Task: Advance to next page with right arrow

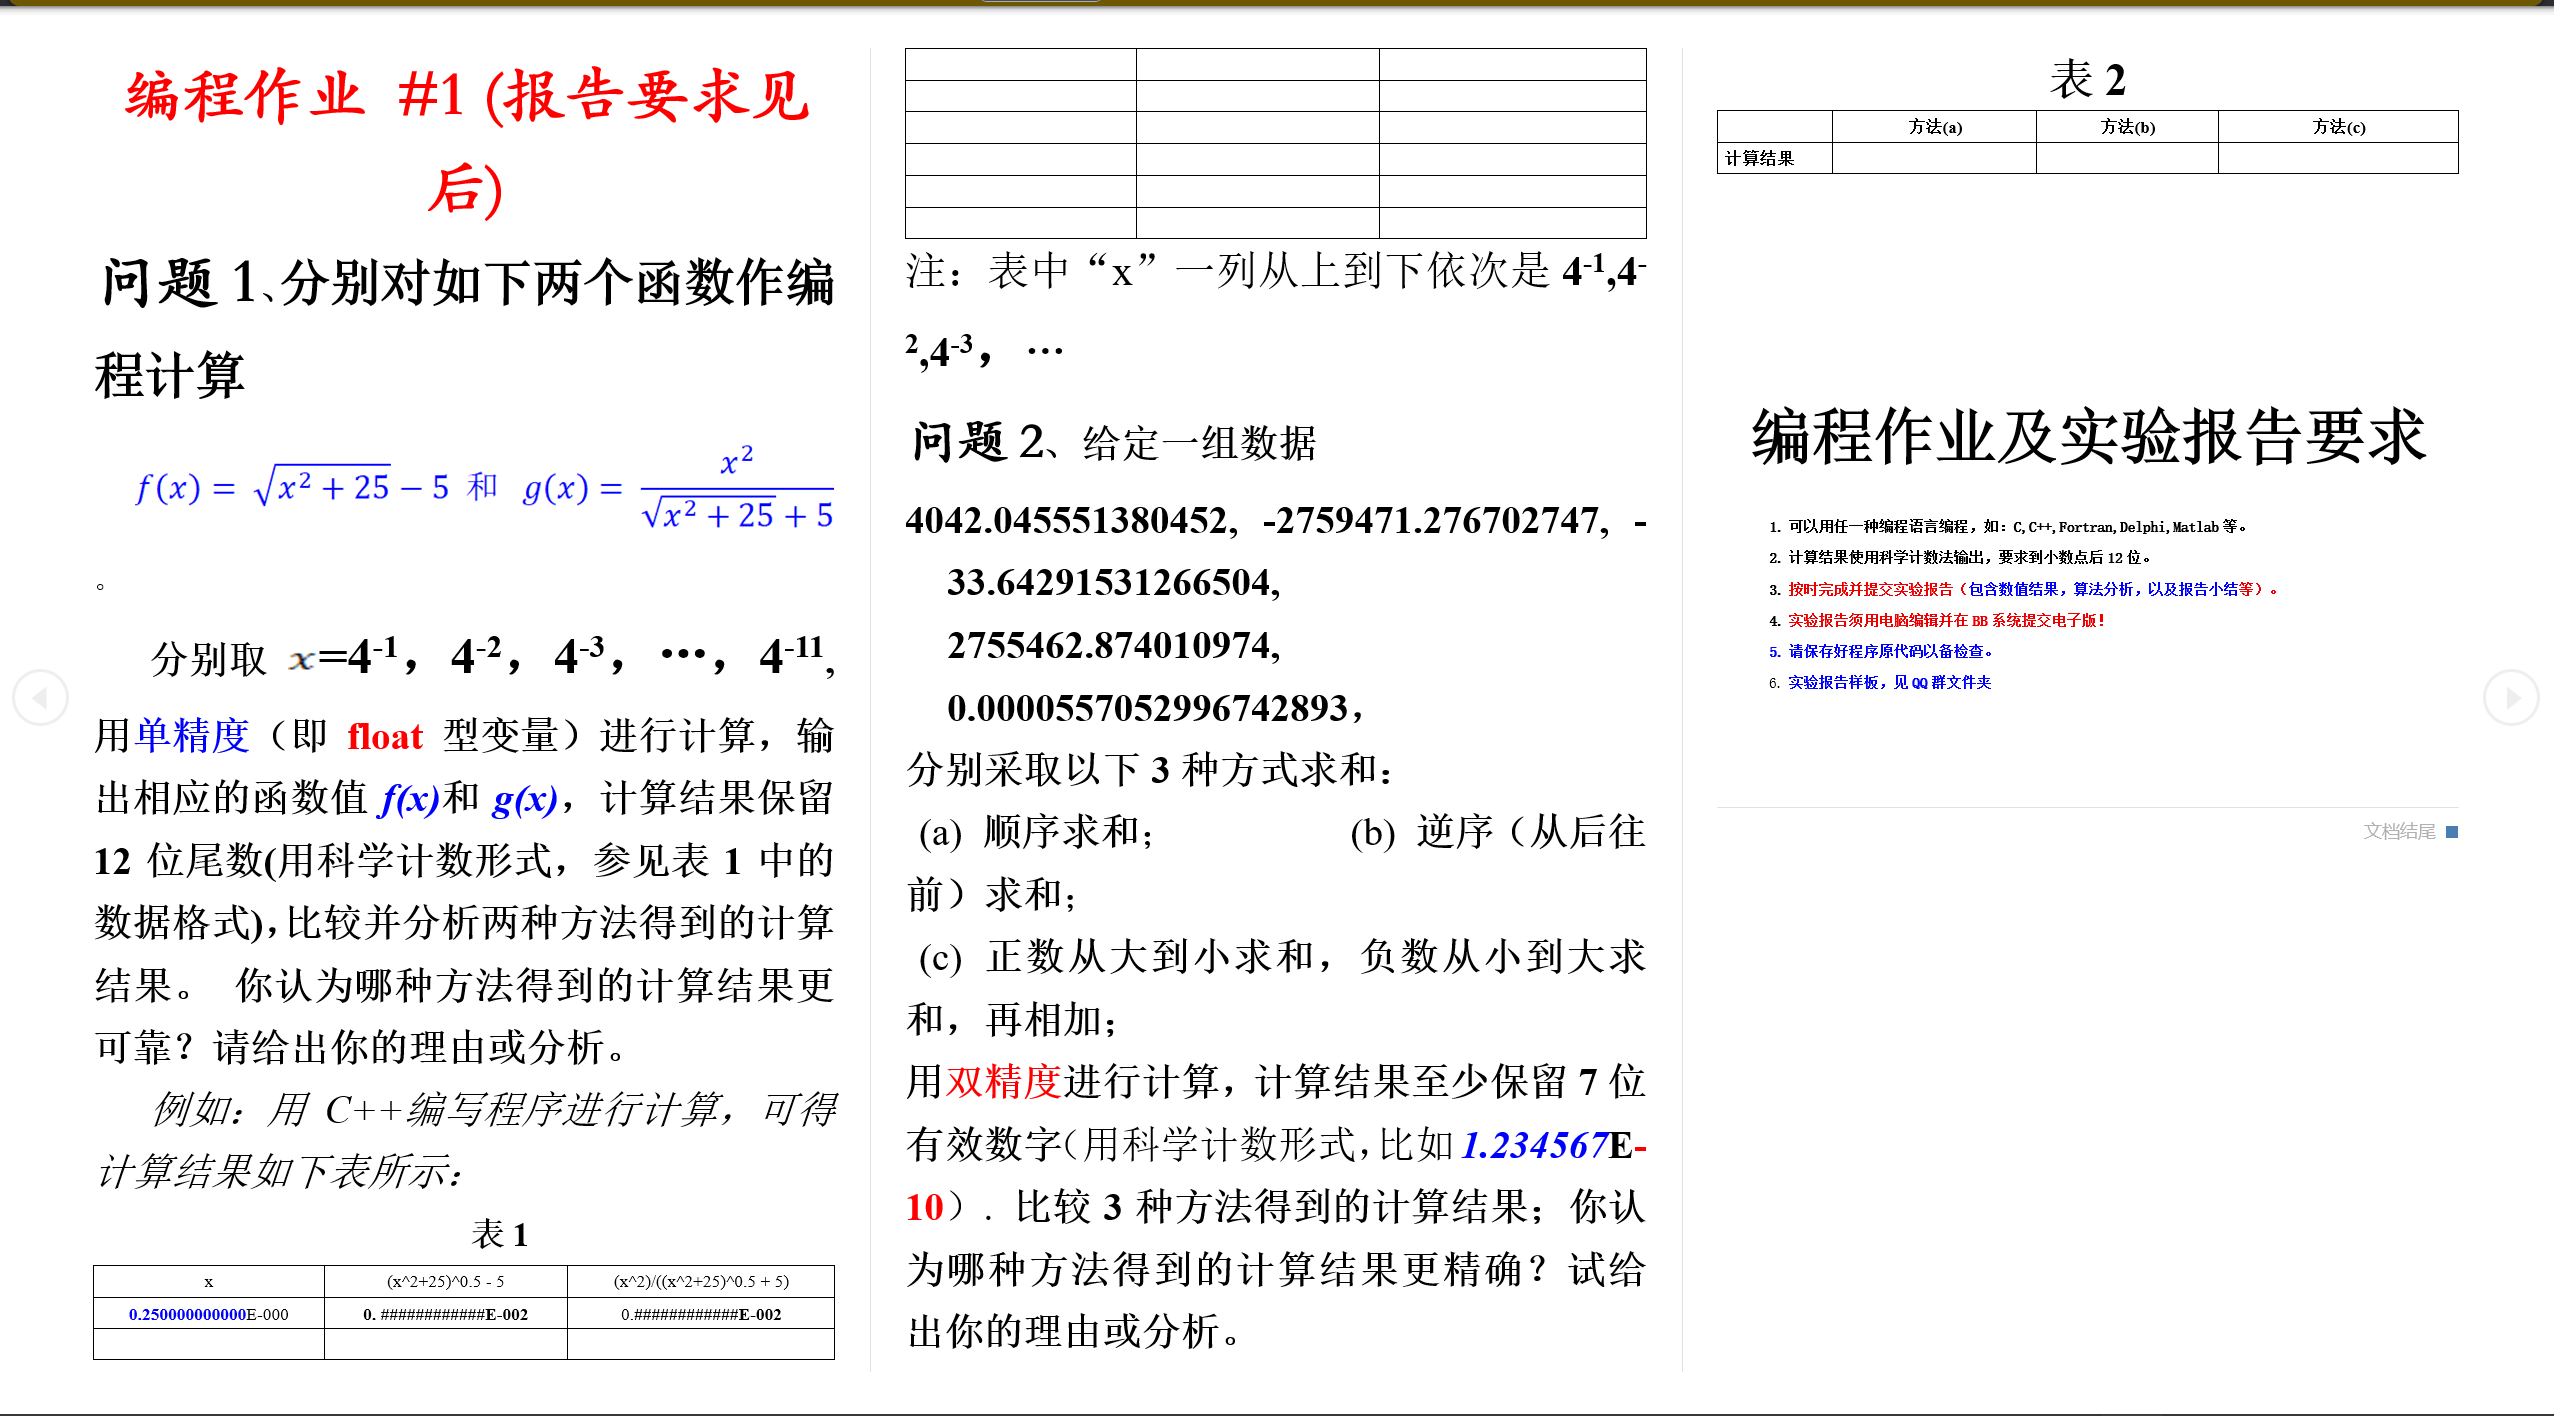Action: pos(2511,697)
